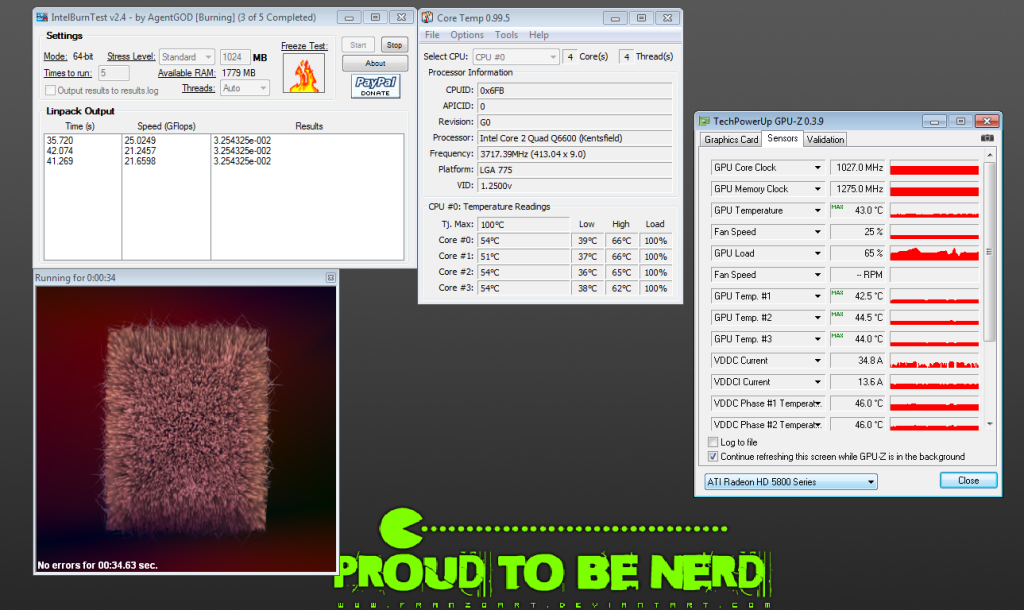Uncheck Continue refreshing in background option
Screen dimensions: 1024x610
[x=712, y=457]
